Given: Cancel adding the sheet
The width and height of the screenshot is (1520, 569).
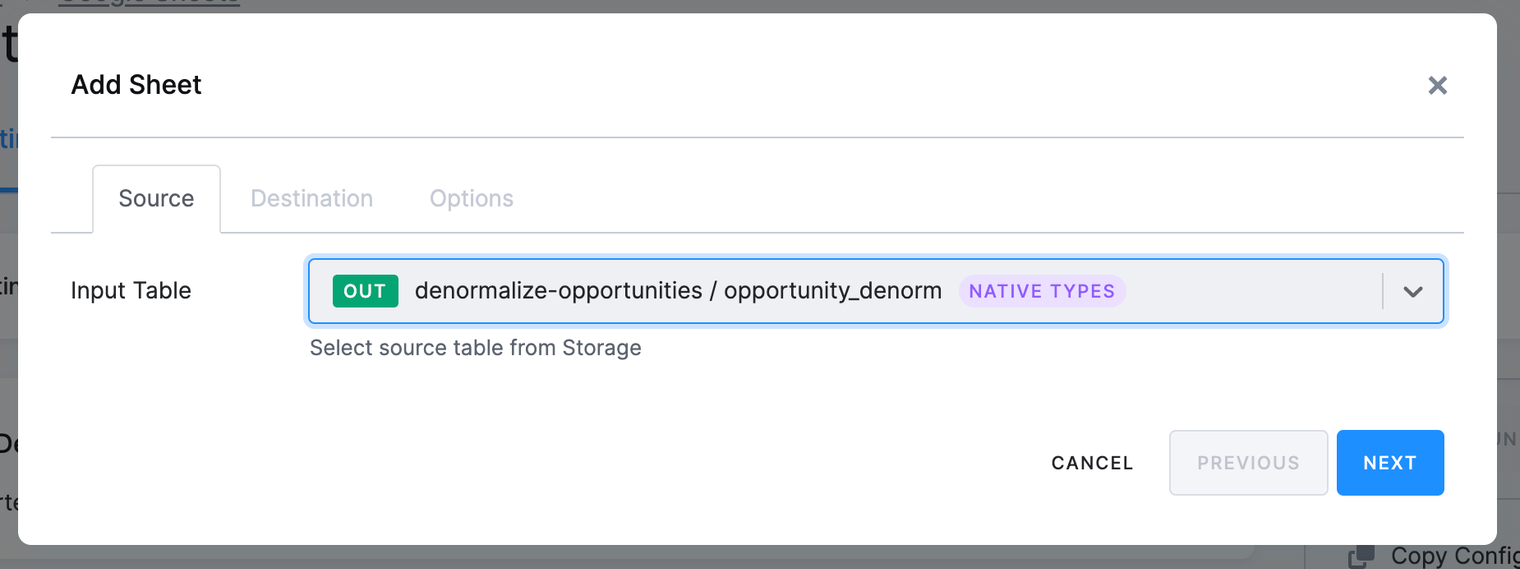Looking at the screenshot, I should [x=1092, y=463].
